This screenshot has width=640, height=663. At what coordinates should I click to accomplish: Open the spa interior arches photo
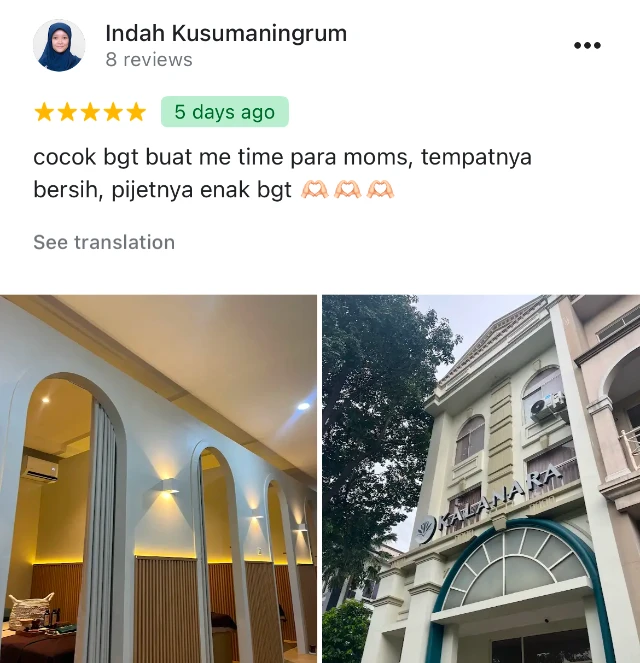click(x=158, y=479)
